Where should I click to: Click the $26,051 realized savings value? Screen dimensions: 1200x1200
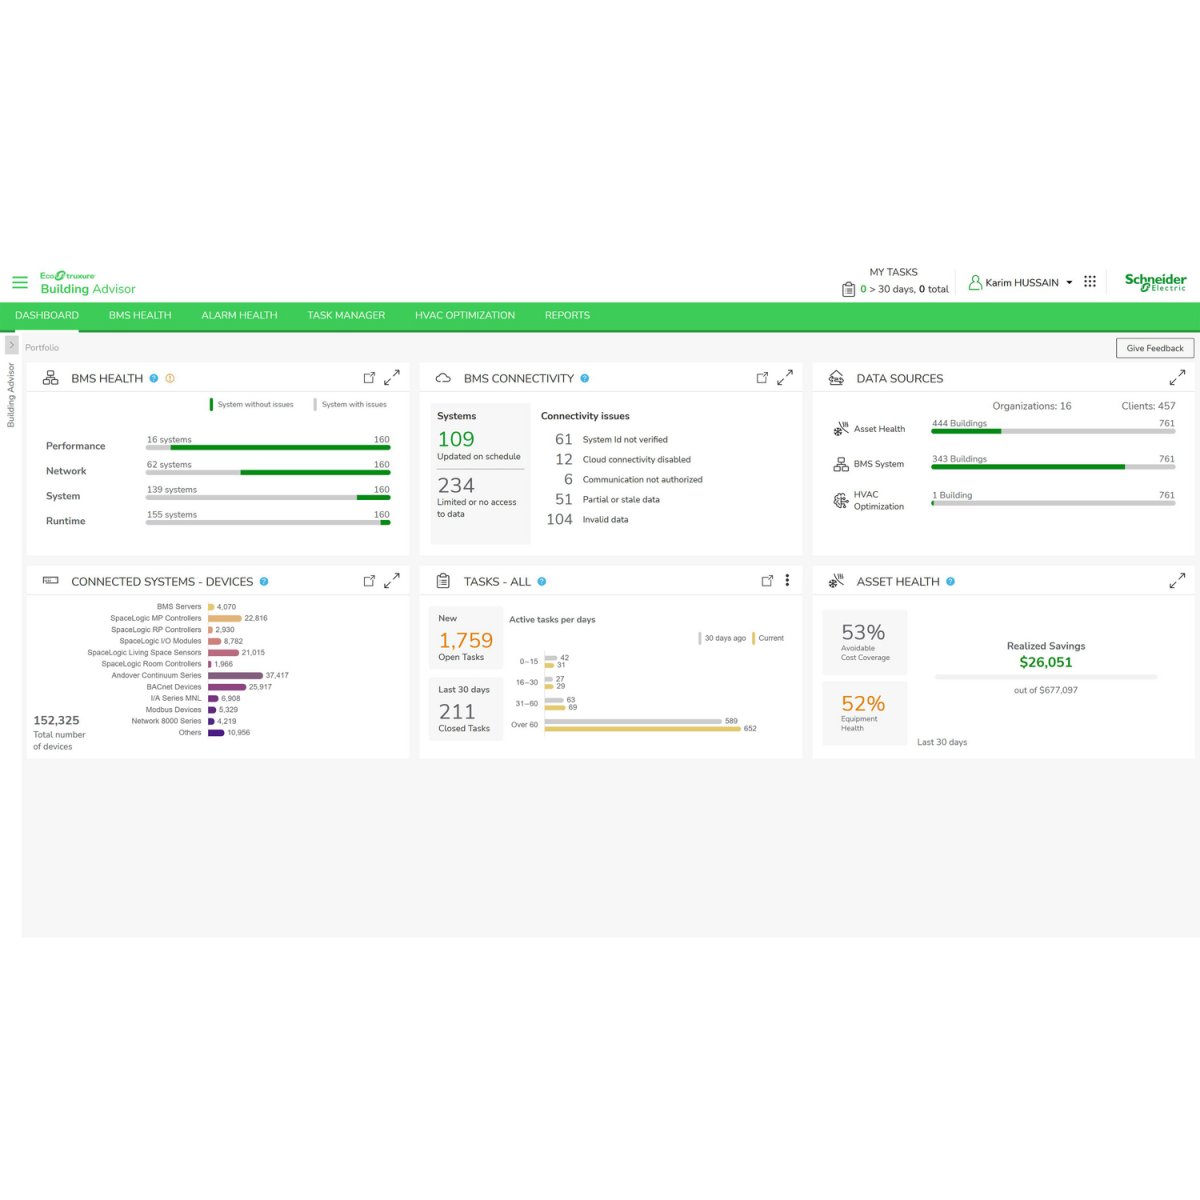1046,662
